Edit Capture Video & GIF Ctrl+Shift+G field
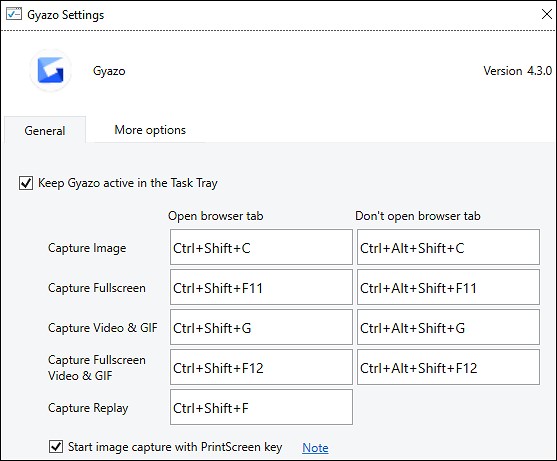The height and width of the screenshot is (461, 557). 261,327
